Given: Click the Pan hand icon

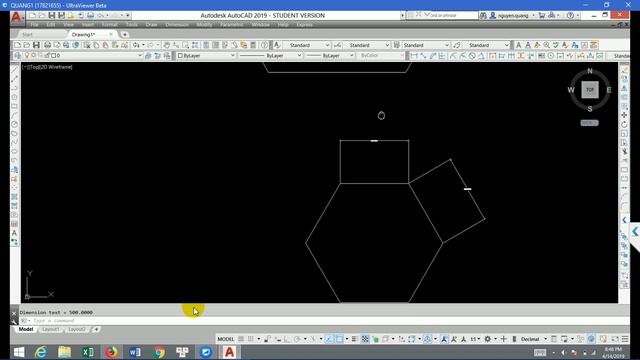Looking at the screenshot, I should tap(167, 45).
